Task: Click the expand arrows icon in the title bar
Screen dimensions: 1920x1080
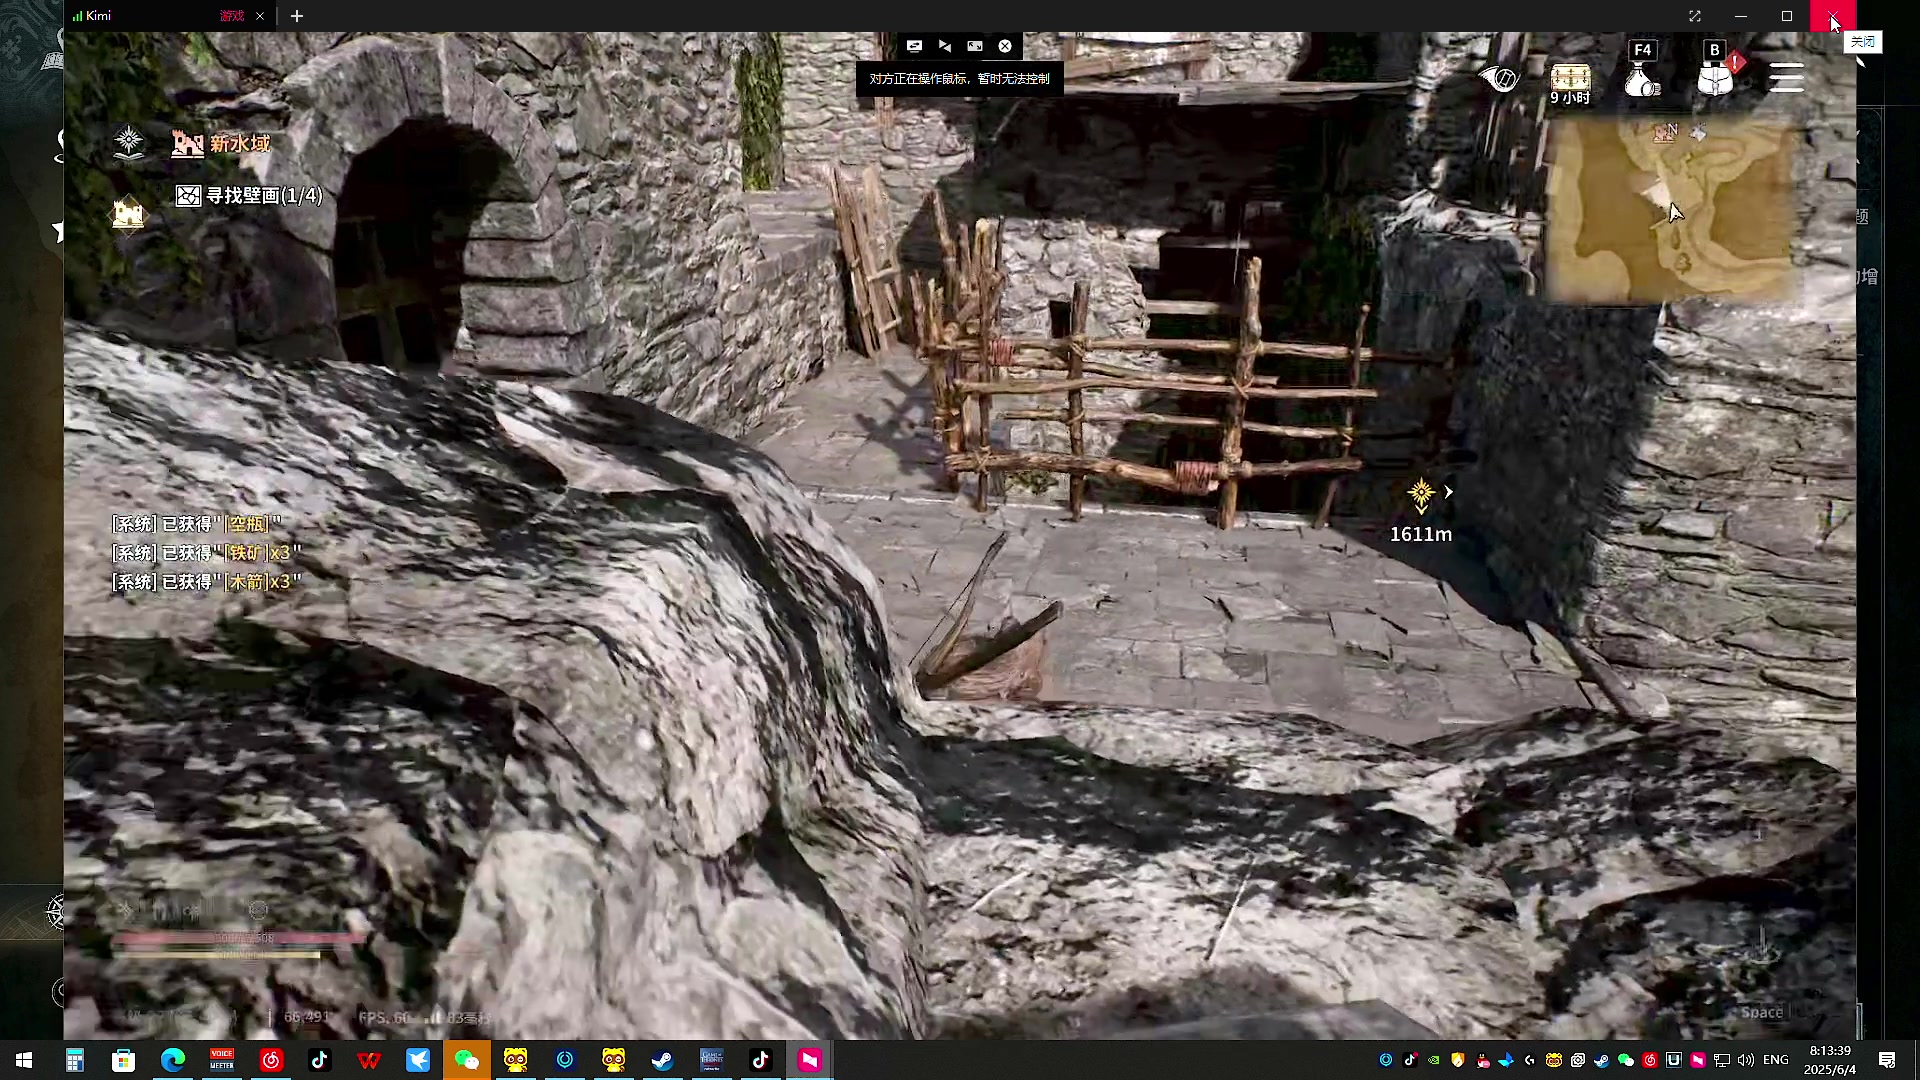Action: 1694,16
